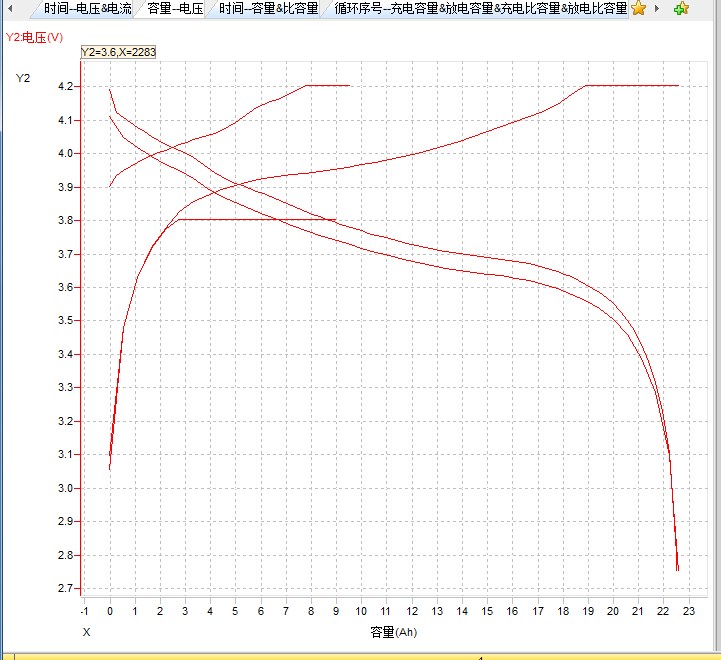721x660 pixels.
Task: Click the 12 tick on capacity axis
Action: [x=412, y=611]
